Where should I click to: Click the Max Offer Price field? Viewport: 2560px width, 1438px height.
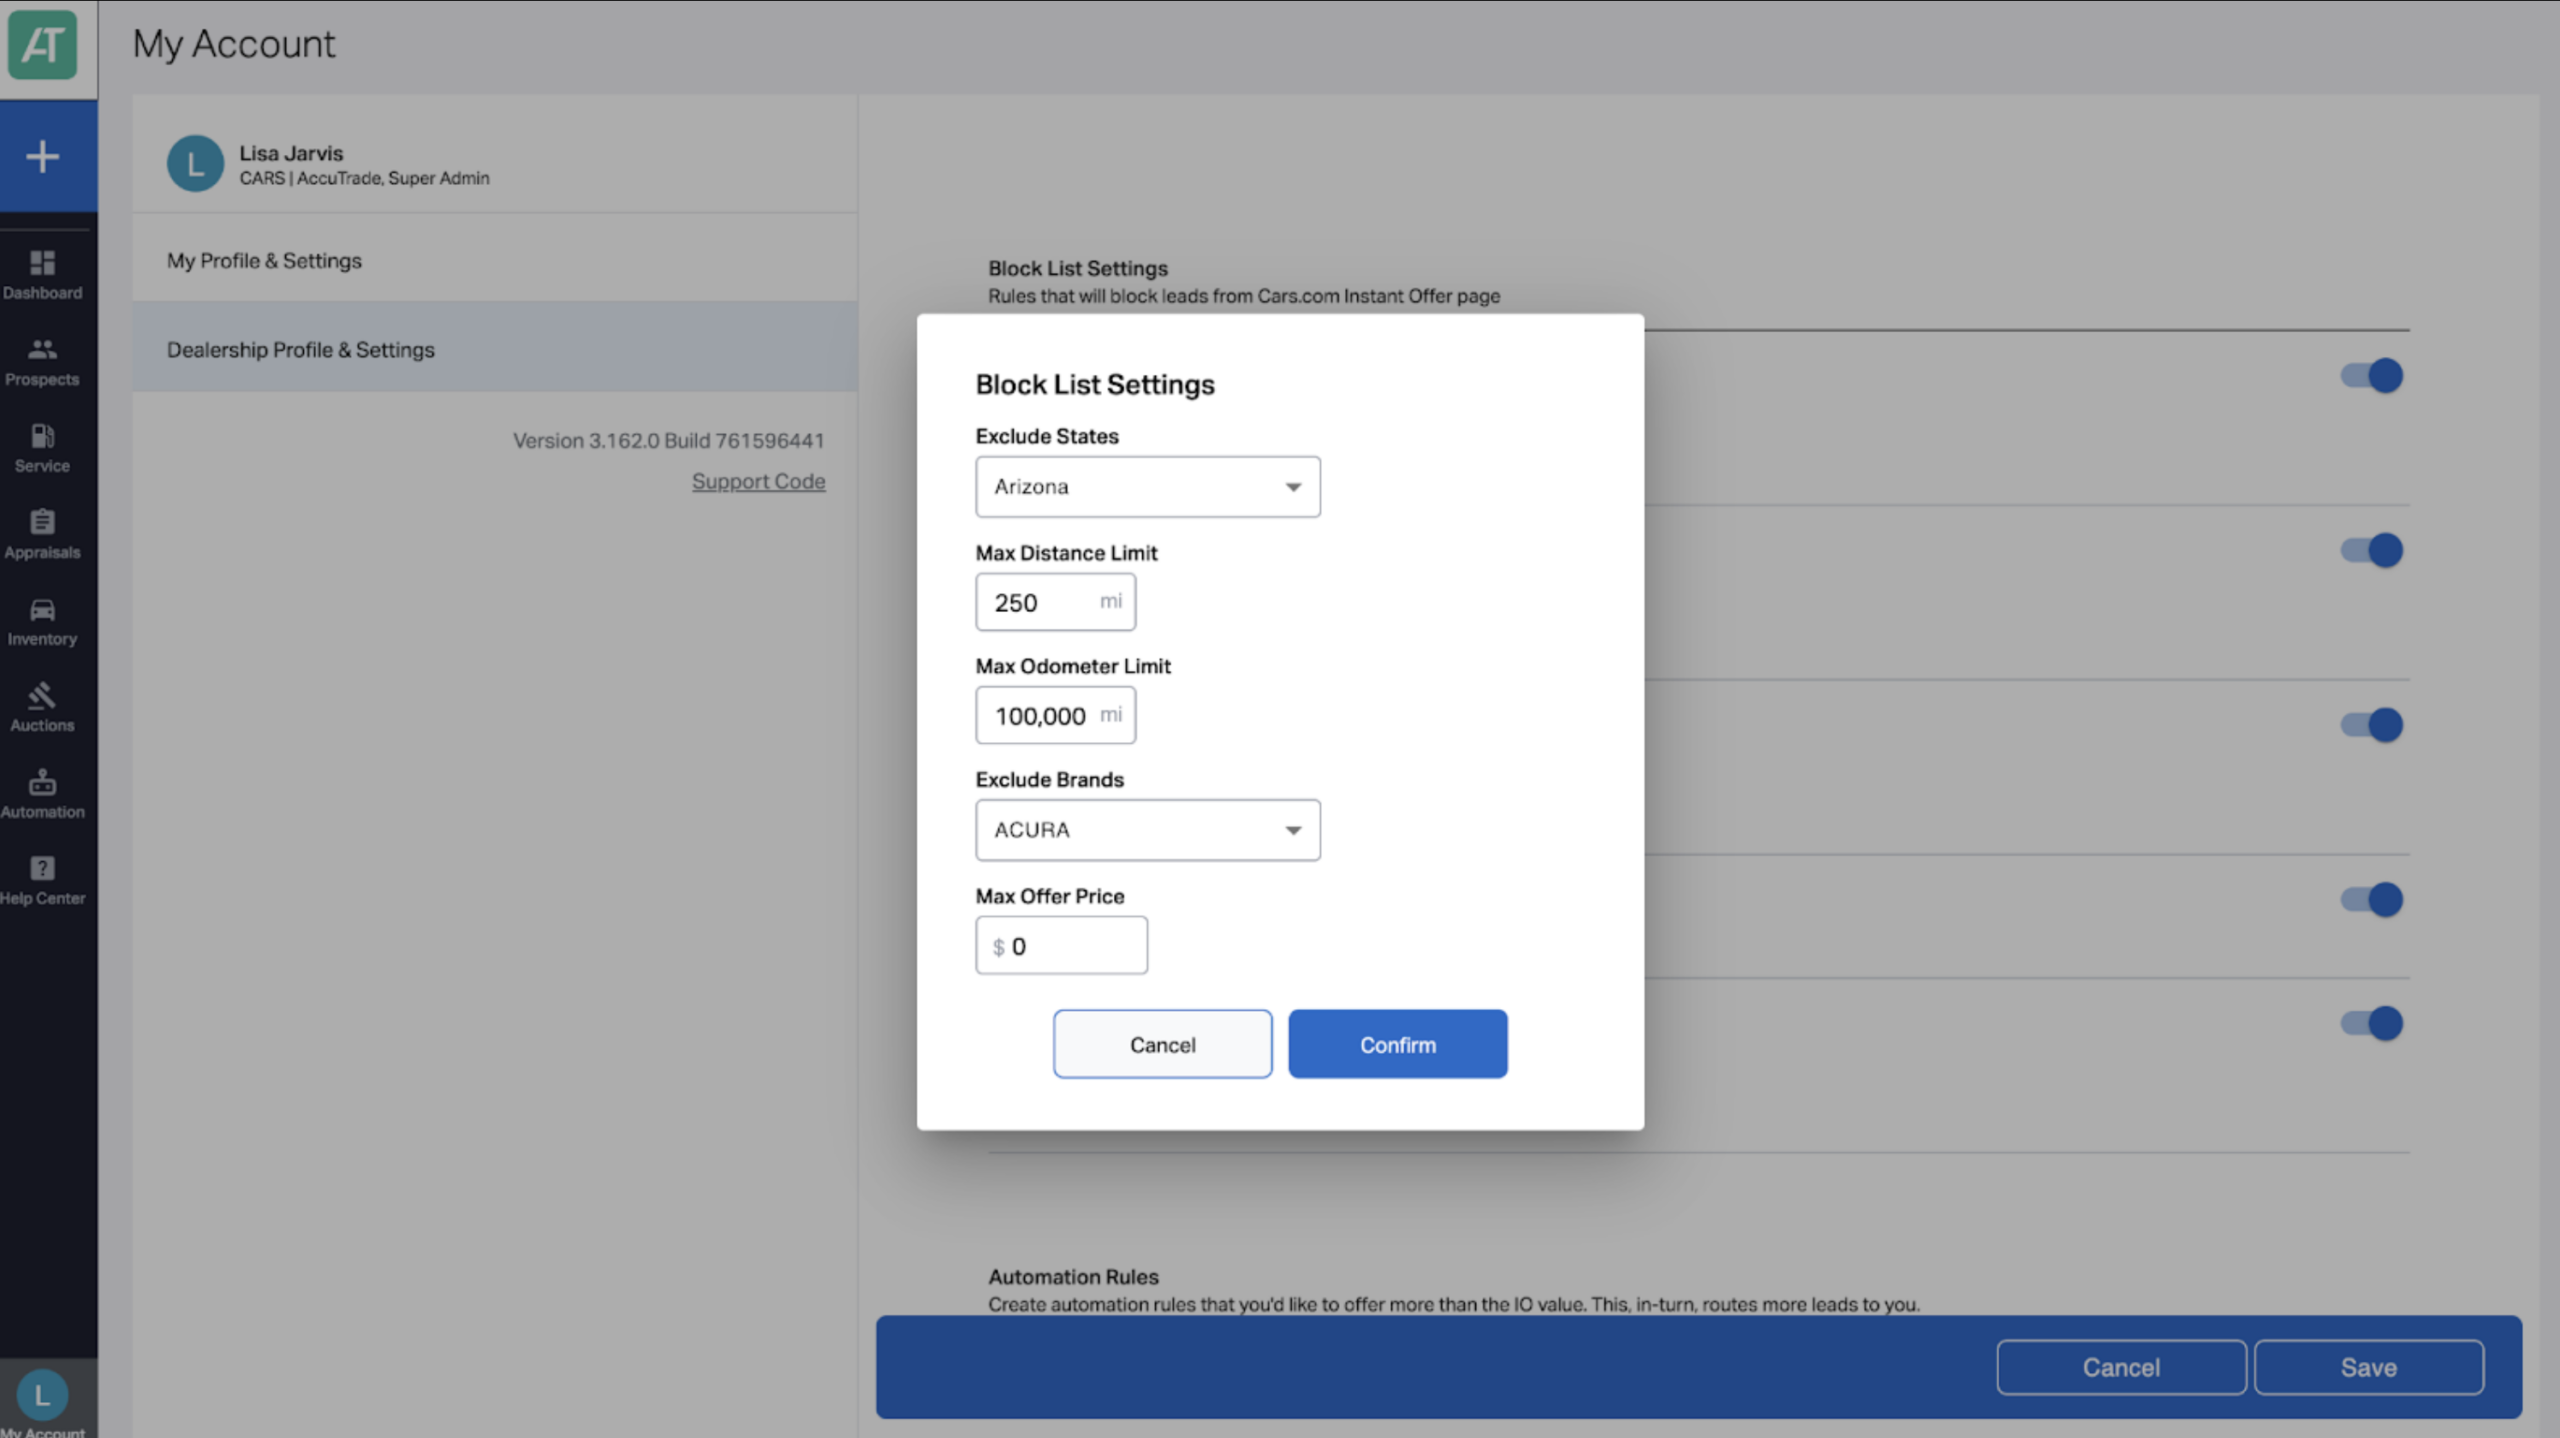pos(1061,946)
